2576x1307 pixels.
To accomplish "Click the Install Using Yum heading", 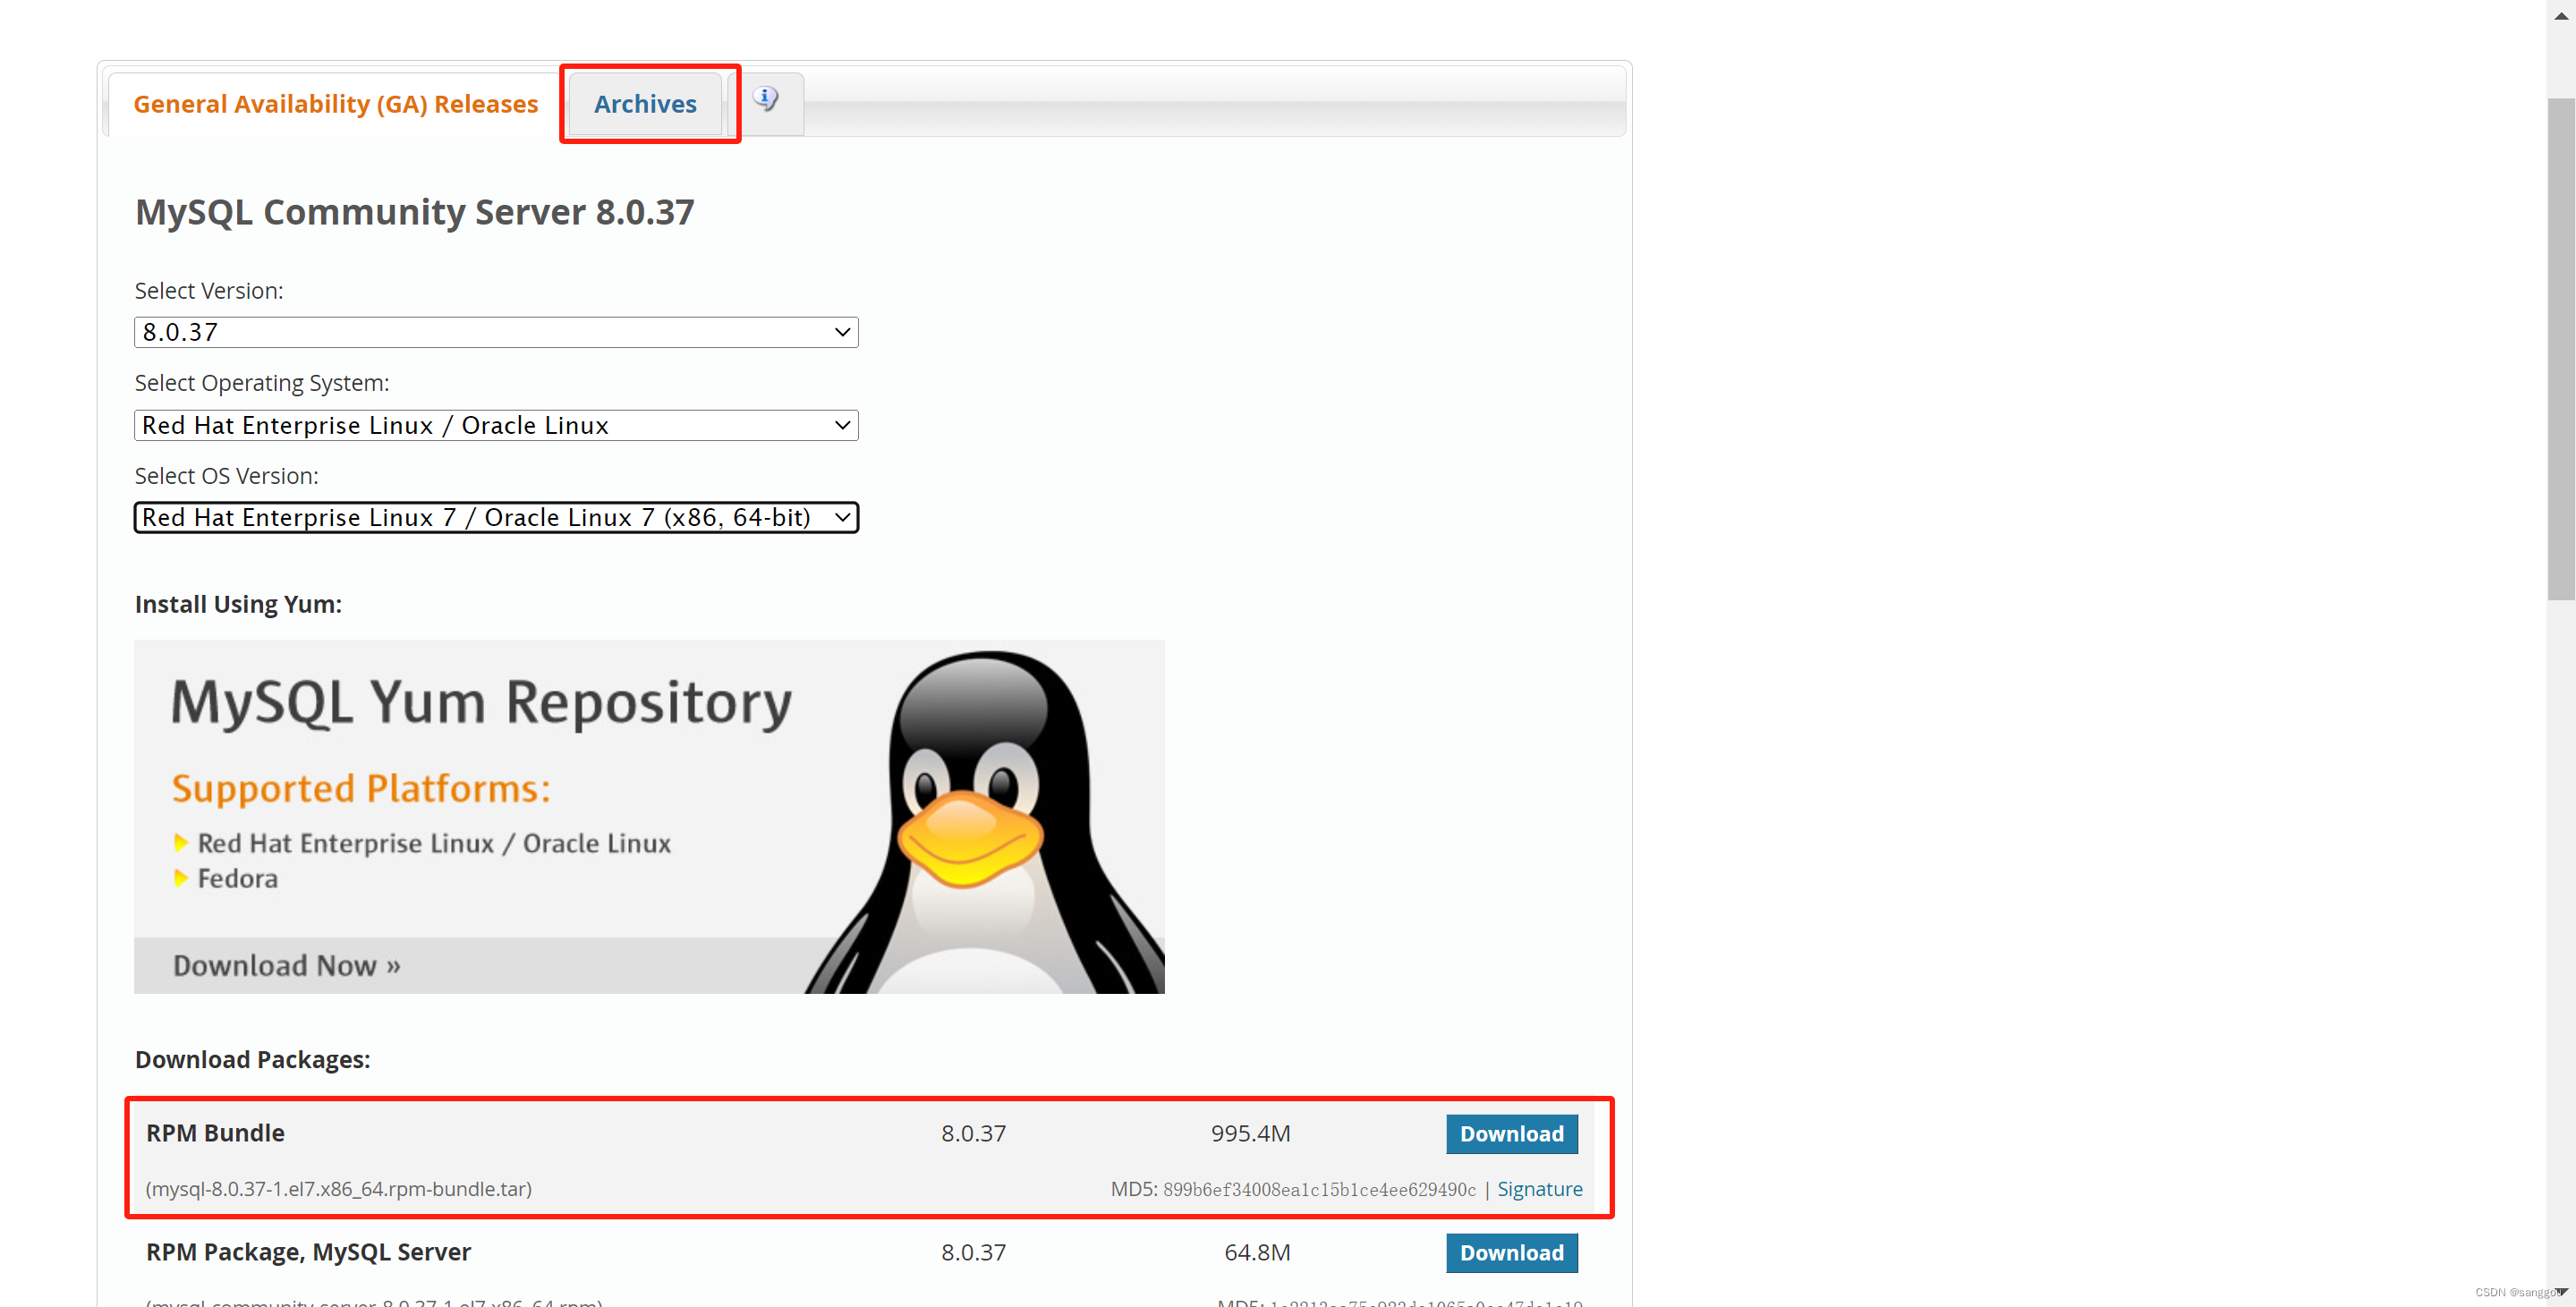I will point(238,604).
